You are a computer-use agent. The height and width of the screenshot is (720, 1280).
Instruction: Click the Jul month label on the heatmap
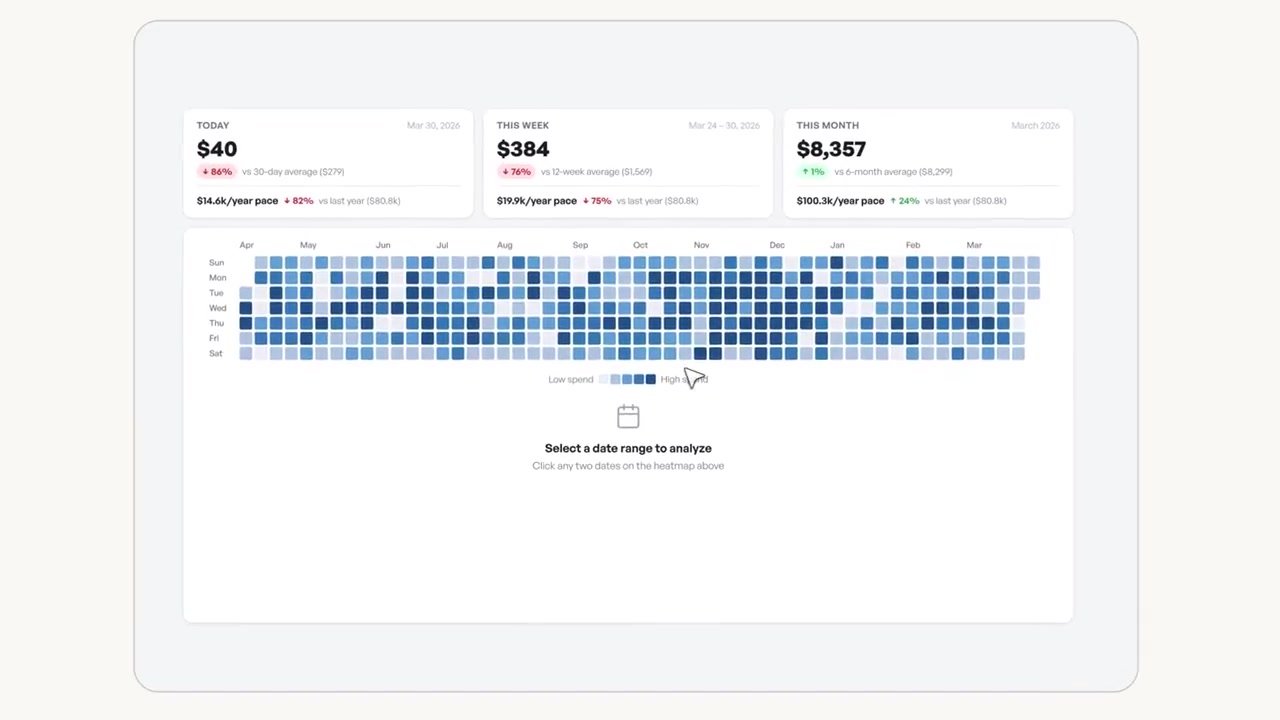(442, 245)
